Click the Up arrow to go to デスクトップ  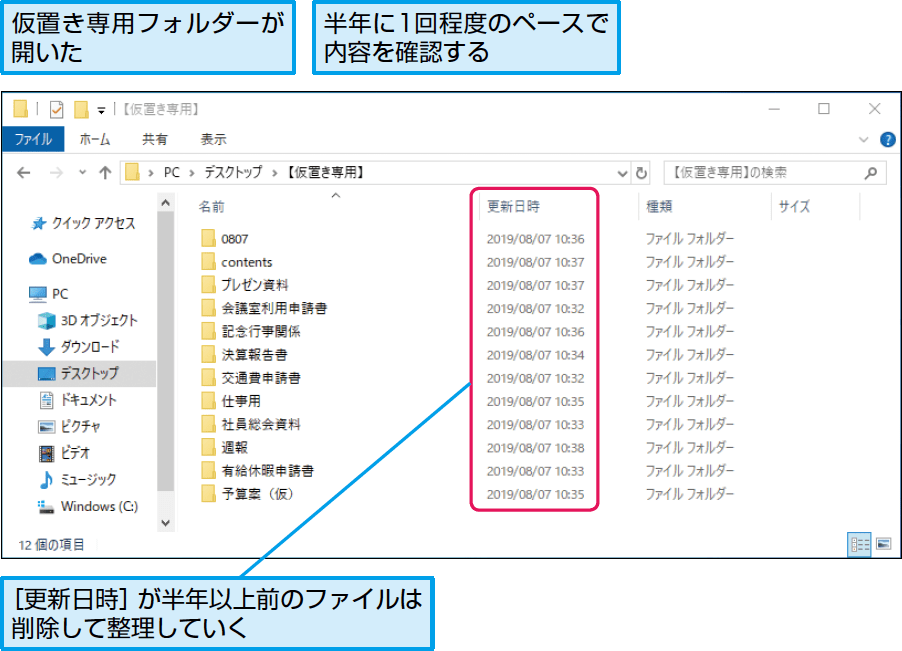104,172
